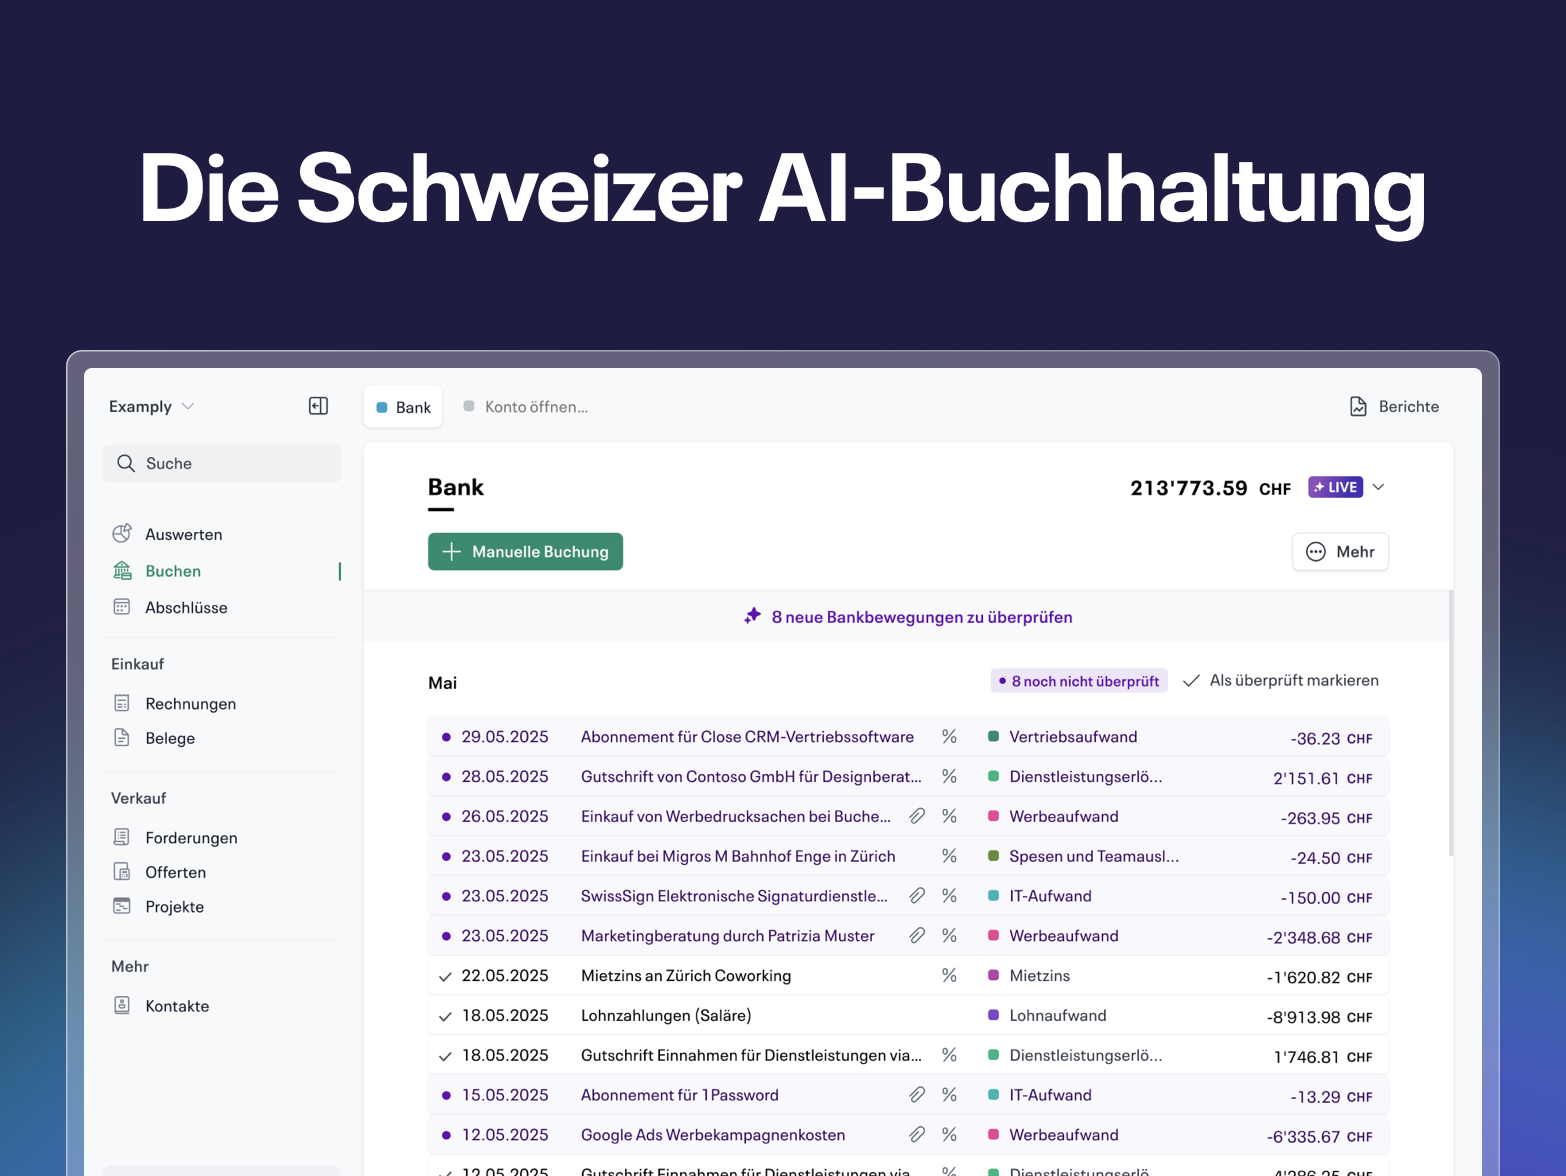1566x1176 pixels.
Task: Click green color dot beside Vertriebsaufwand
Action: (x=994, y=737)
